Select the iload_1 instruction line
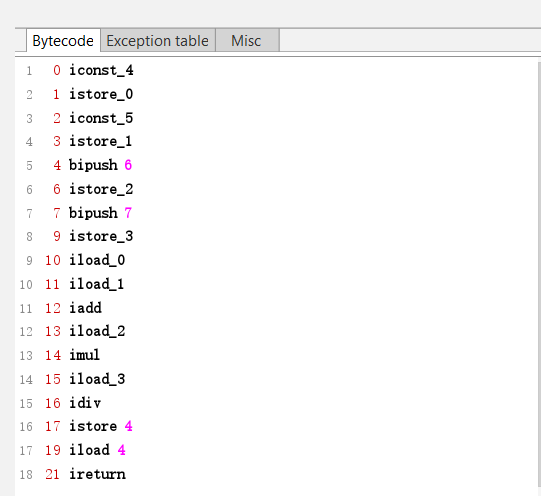 pos(97,284)
